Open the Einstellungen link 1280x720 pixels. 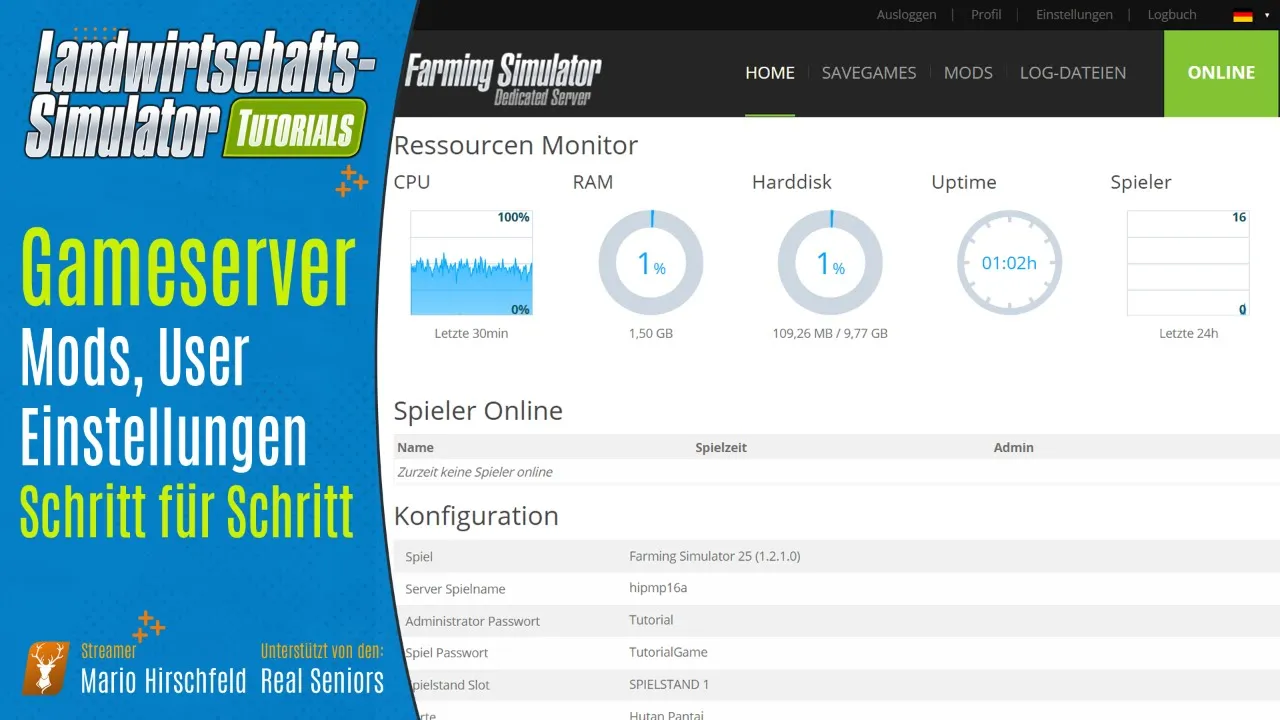1074,15
